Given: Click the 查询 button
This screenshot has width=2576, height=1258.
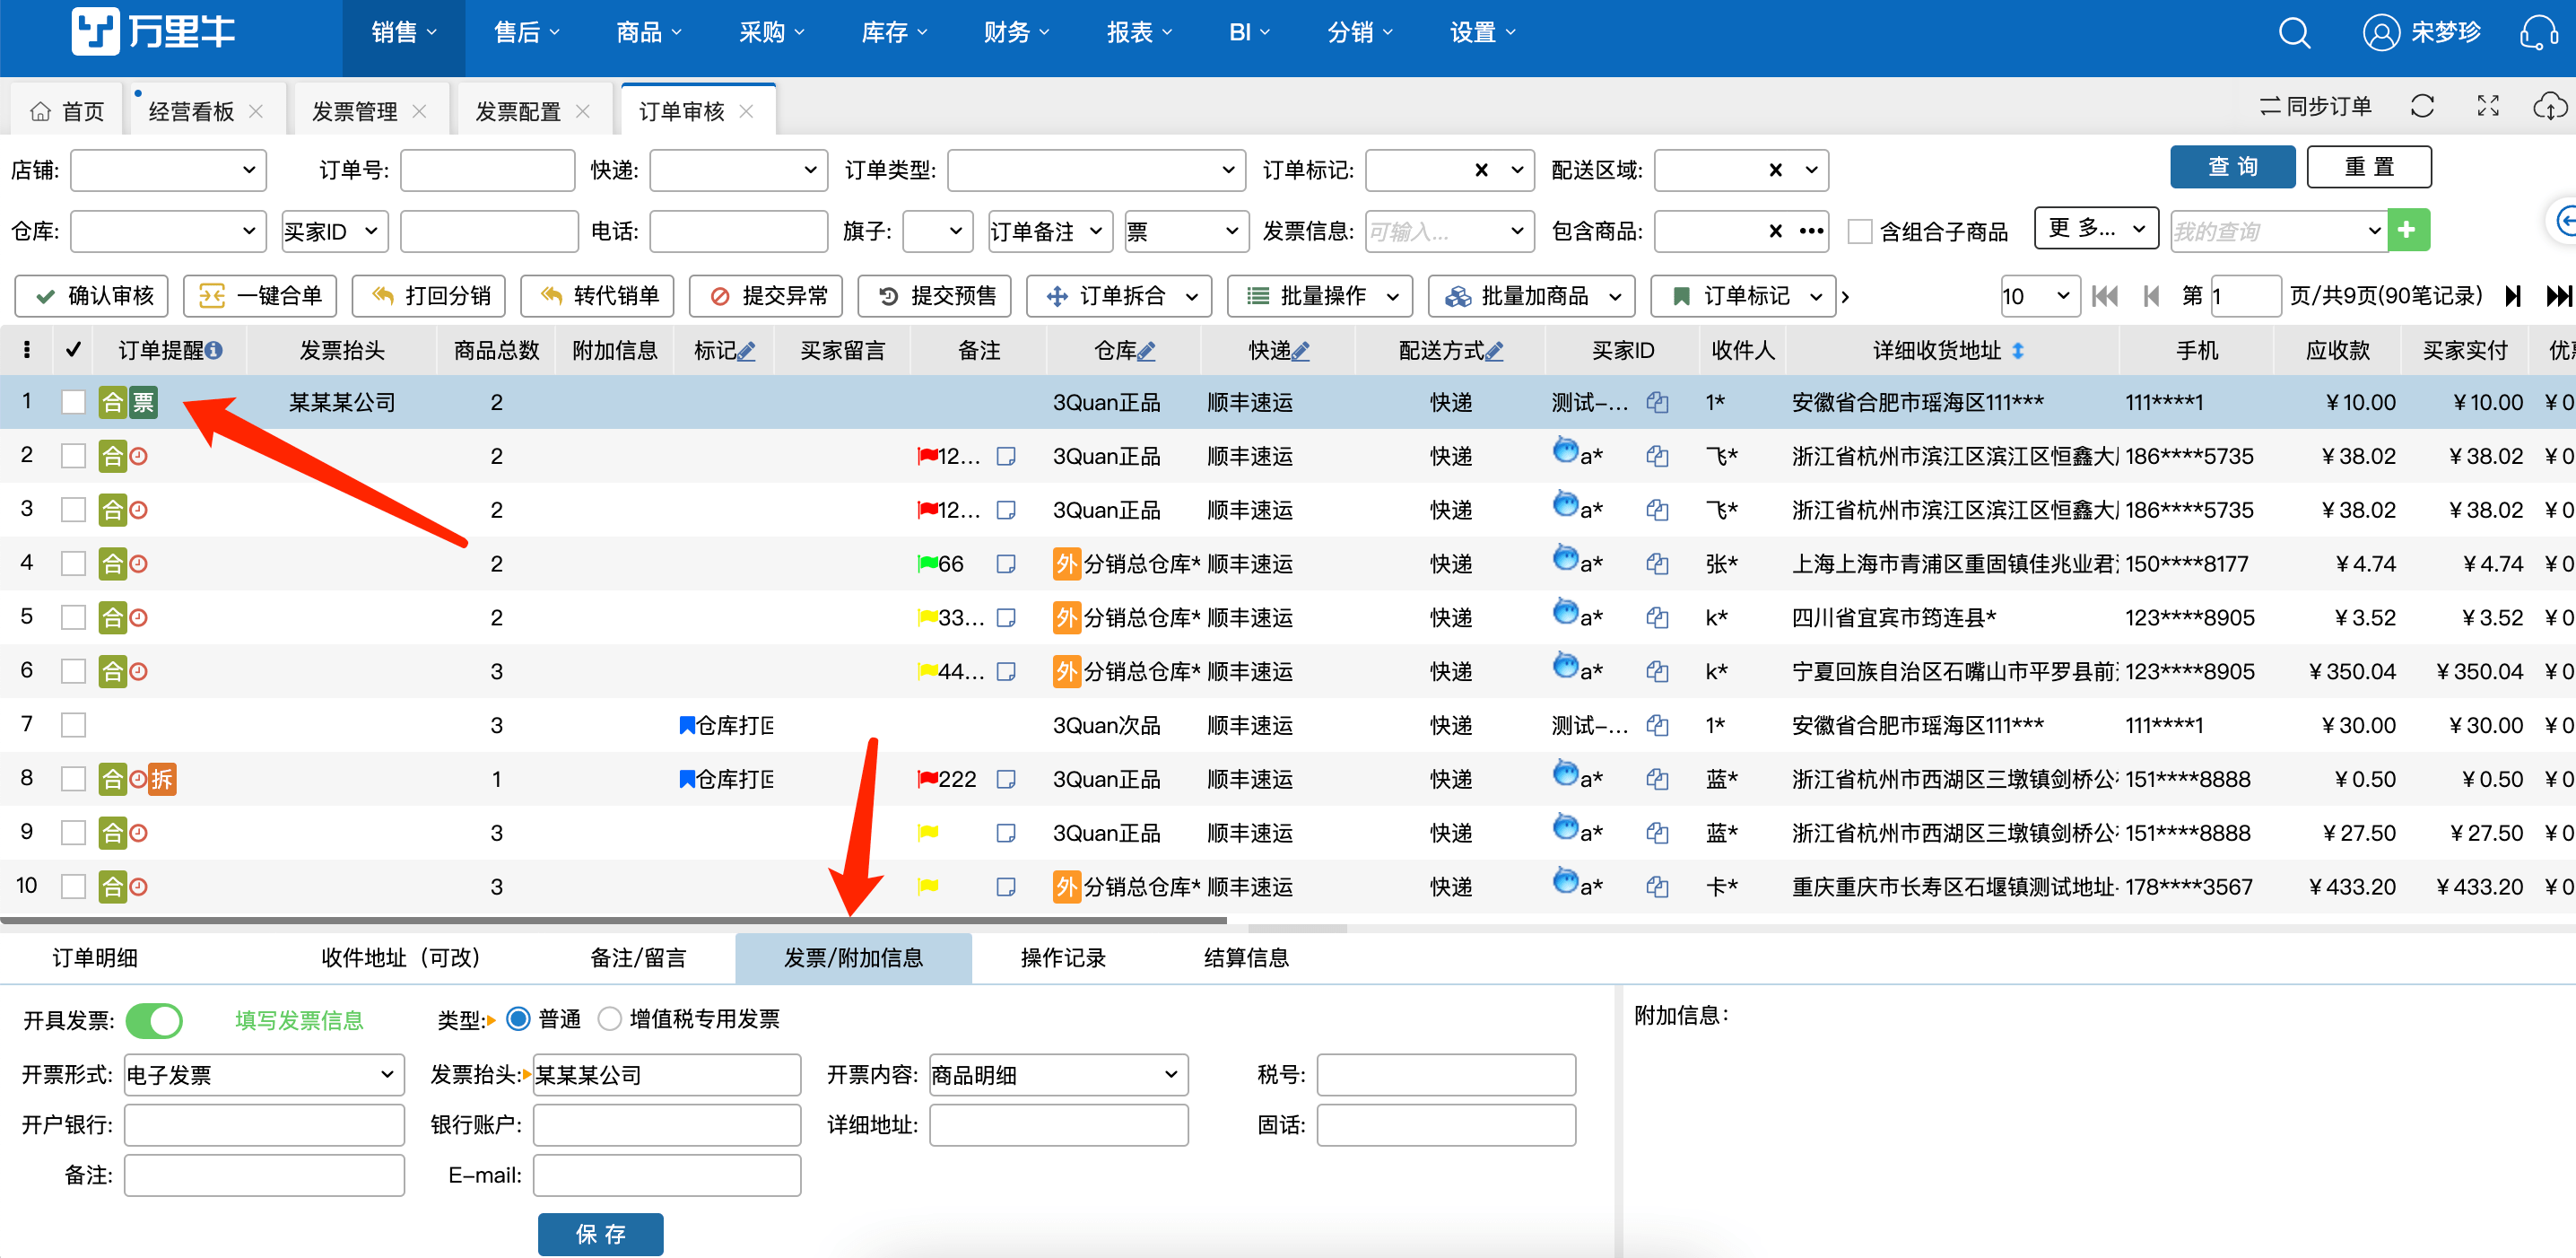Looking at the screenshot, I should 2232,167.
